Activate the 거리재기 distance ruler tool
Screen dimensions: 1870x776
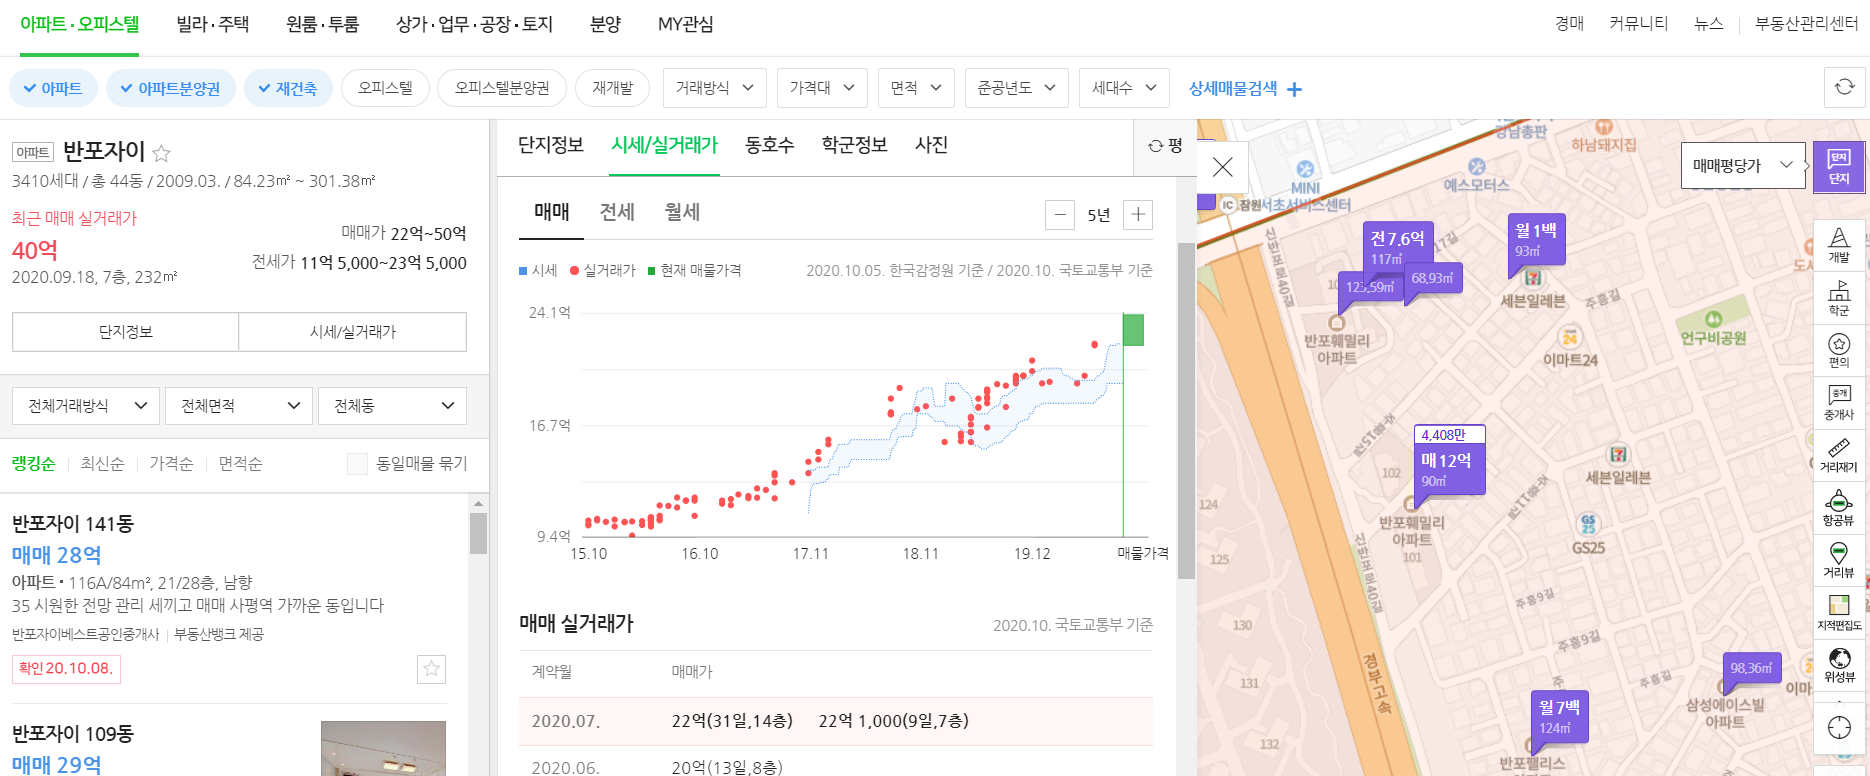point(1838,455)
